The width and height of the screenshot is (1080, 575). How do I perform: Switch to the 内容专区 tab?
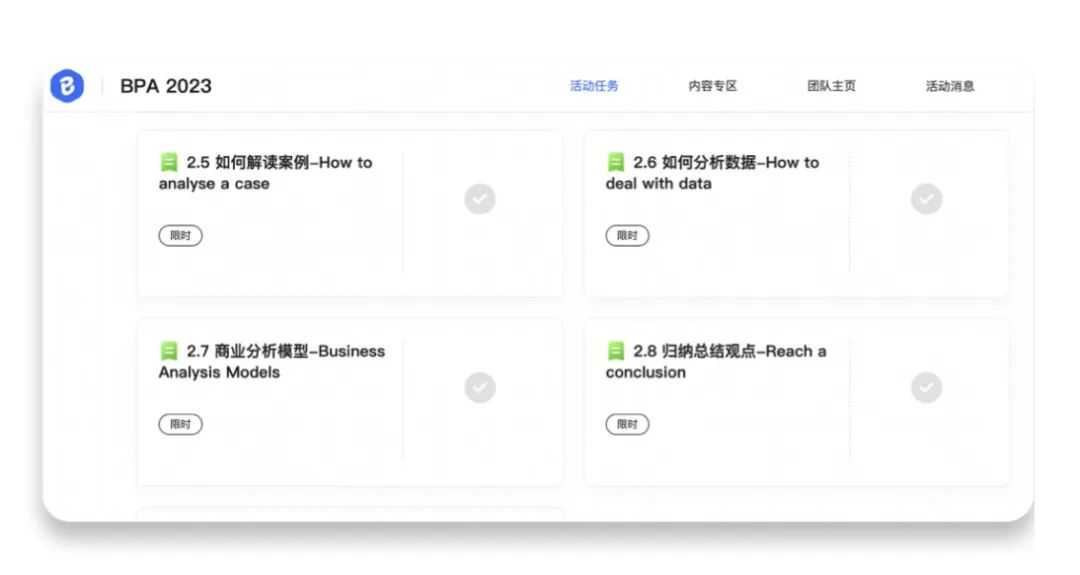(713, 86)
